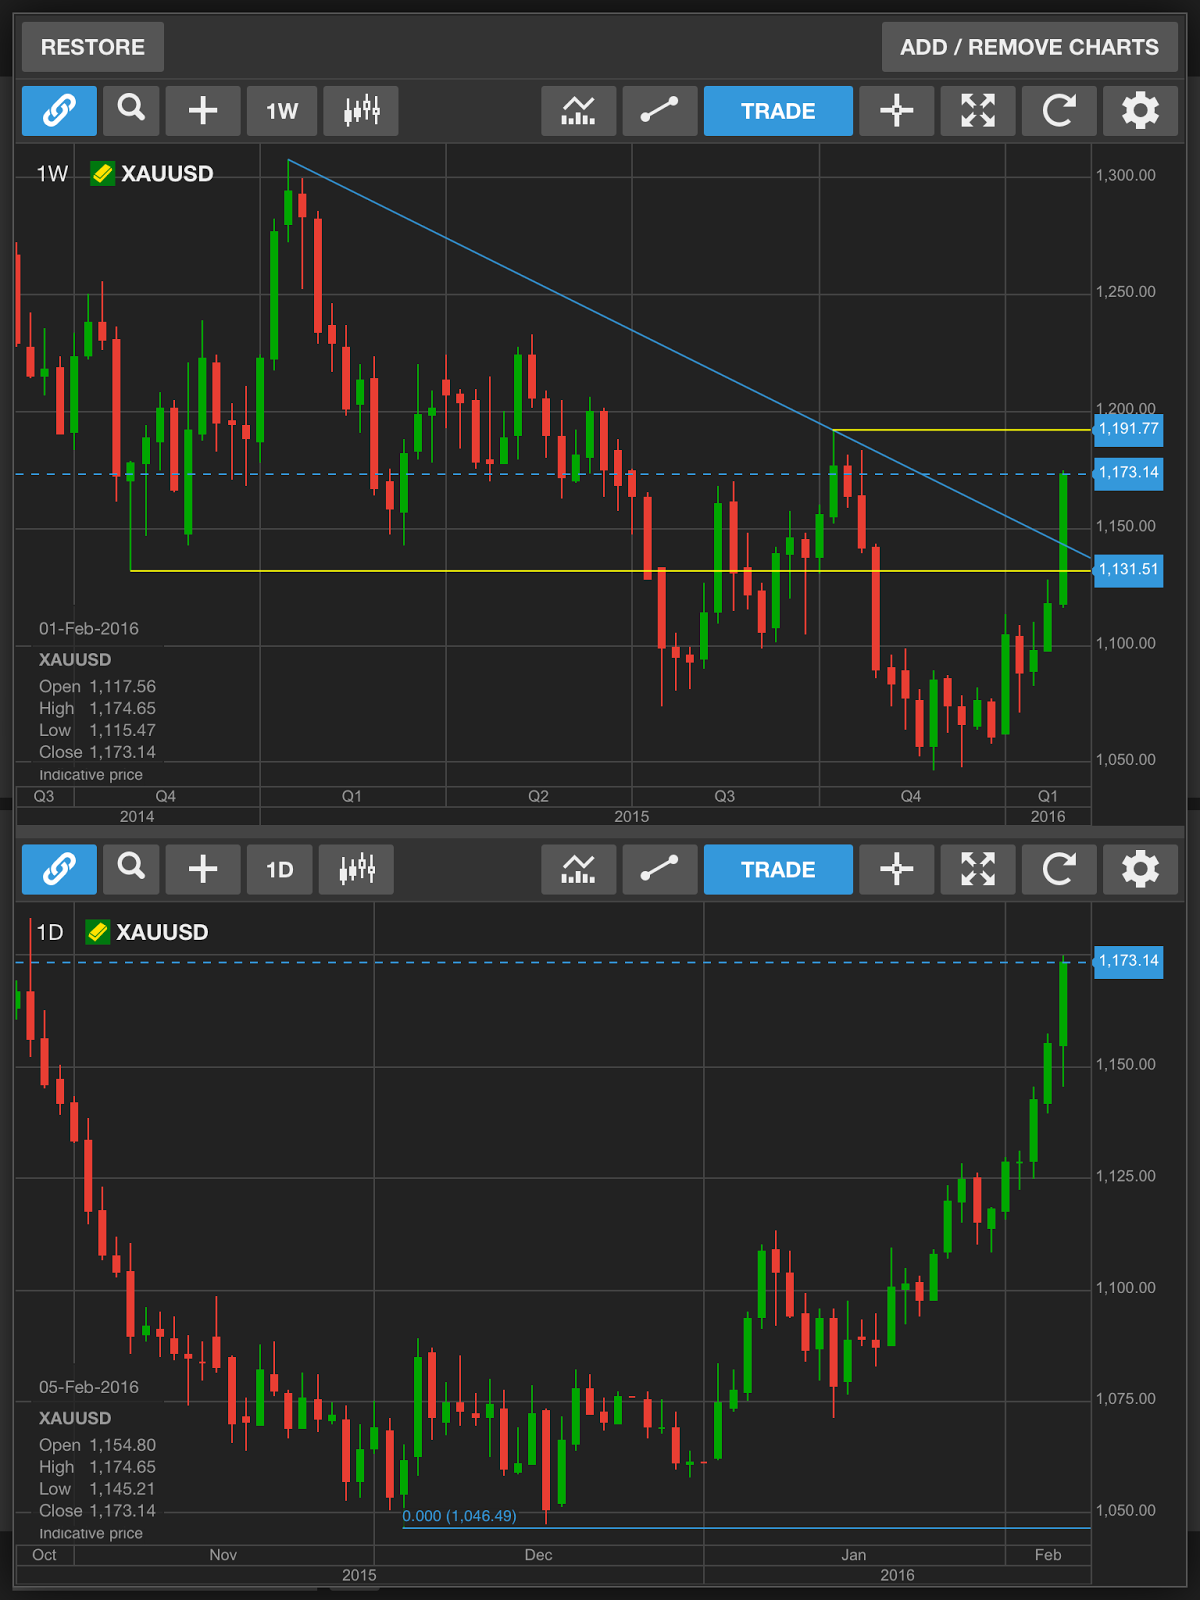Open ADD / REMOVE CHARTS
The height and width of the screenshot is (1600, 1200).
[1029, 47]
